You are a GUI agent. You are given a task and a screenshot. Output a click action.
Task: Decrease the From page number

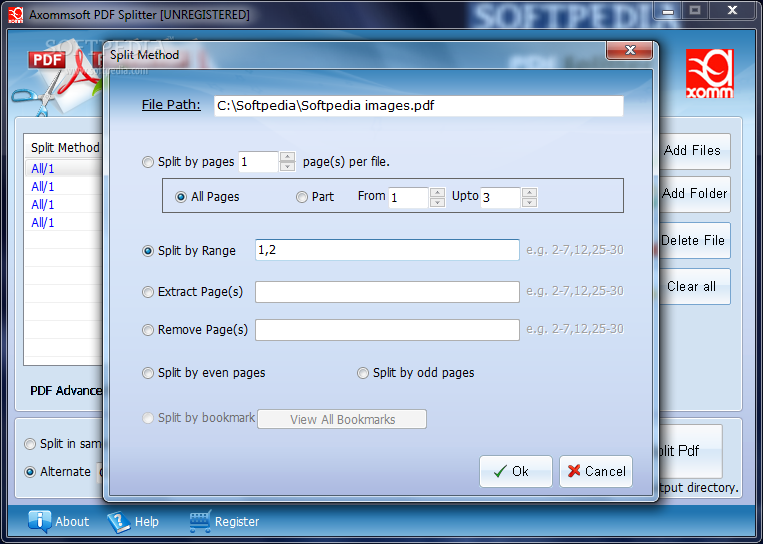437,202
